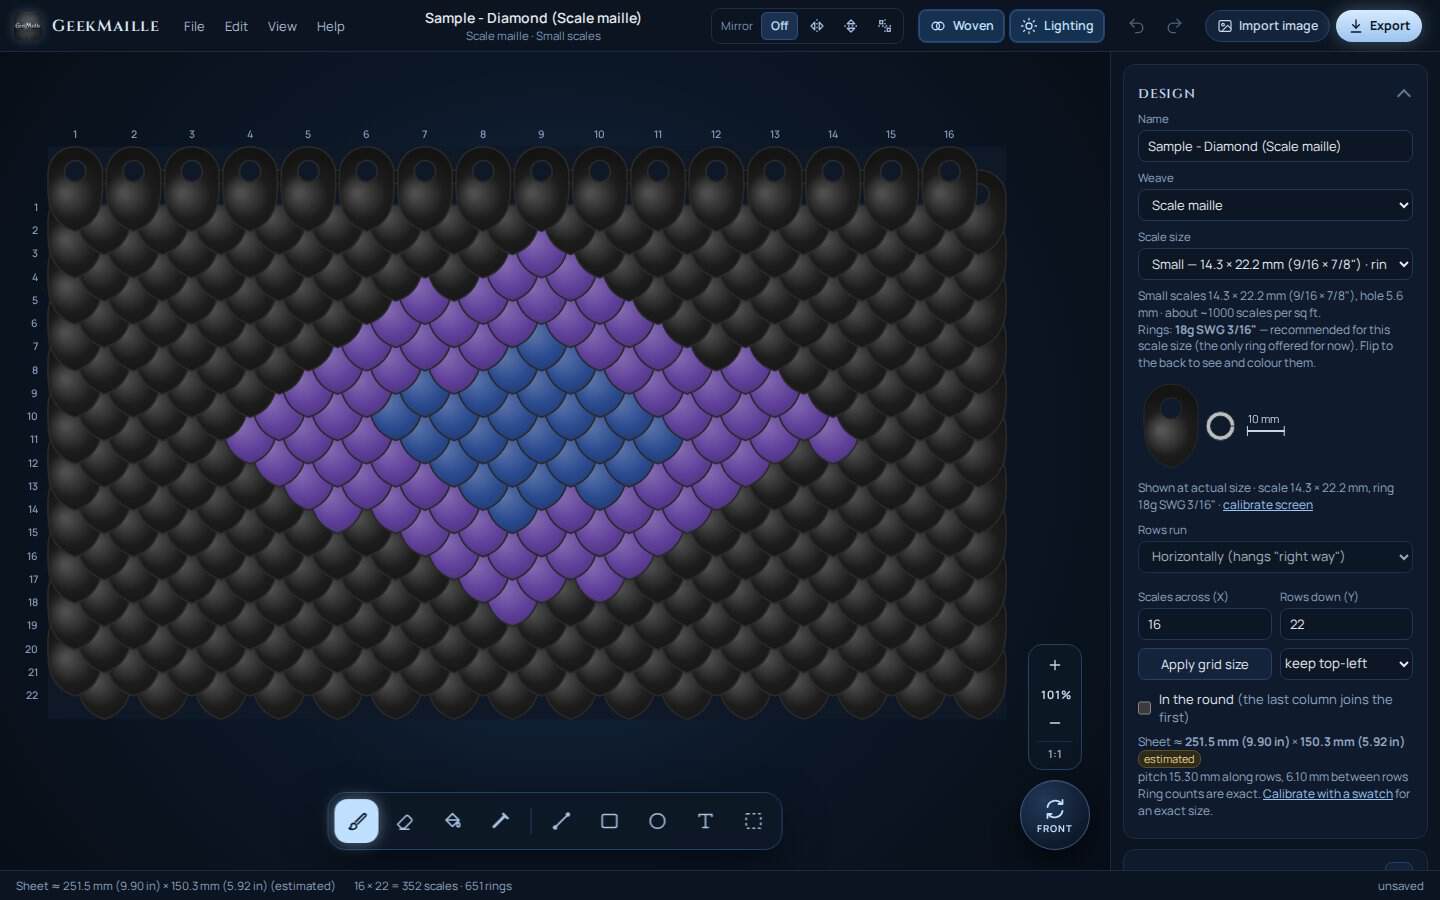The height and width of the screenshot is (900, 1440).
Task: Enable horizontal mirror mode
Action: click(x=817, y=26)
